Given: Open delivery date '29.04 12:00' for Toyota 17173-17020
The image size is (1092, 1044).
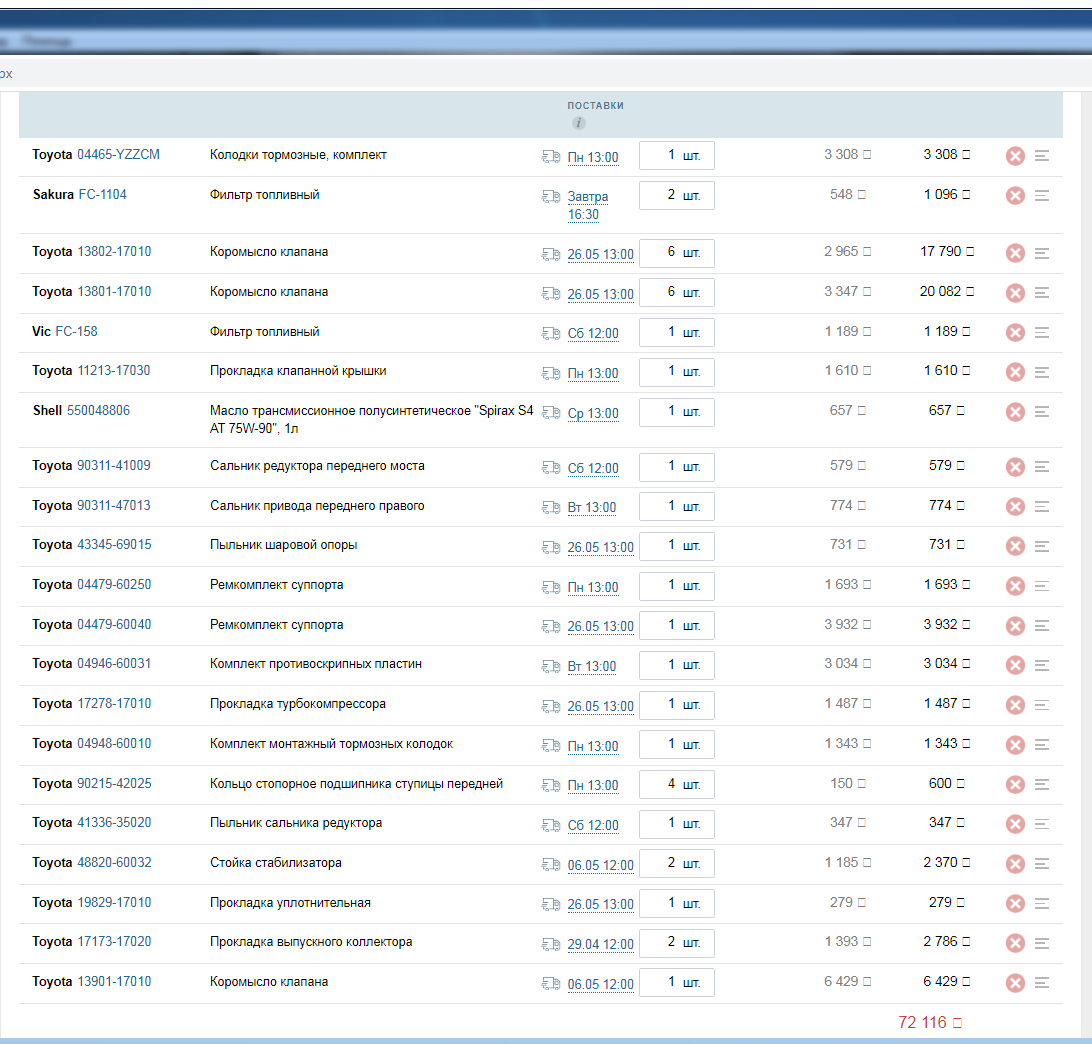Looking at the screenshot, I should (x=600, y=944).
